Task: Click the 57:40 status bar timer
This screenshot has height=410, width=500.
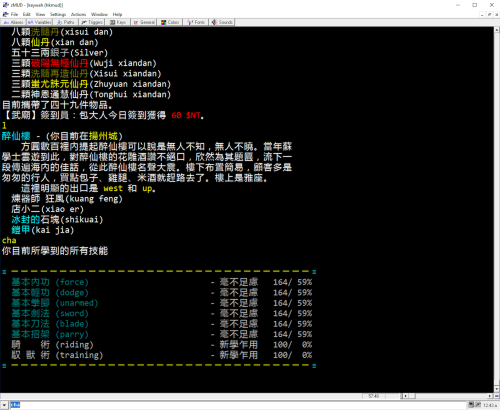Action: pos(373,396)
